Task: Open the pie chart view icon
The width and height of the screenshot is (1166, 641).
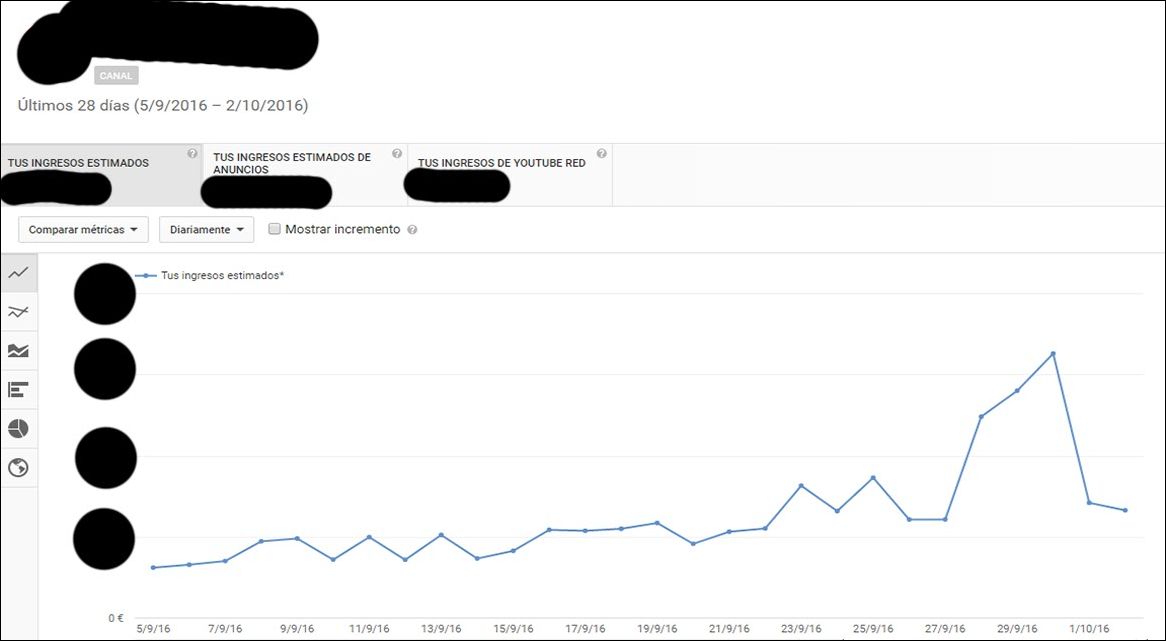Action: click(x=19, y=428)
